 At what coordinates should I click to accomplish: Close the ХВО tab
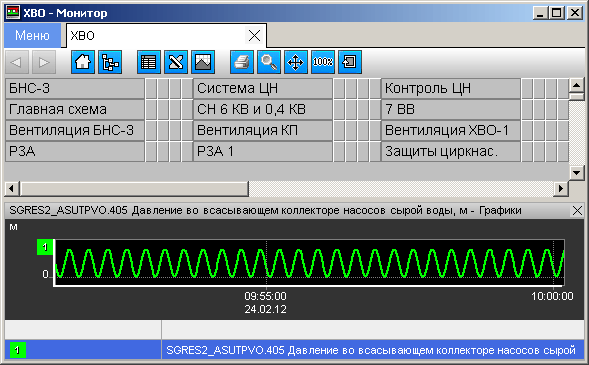[254, 36]
